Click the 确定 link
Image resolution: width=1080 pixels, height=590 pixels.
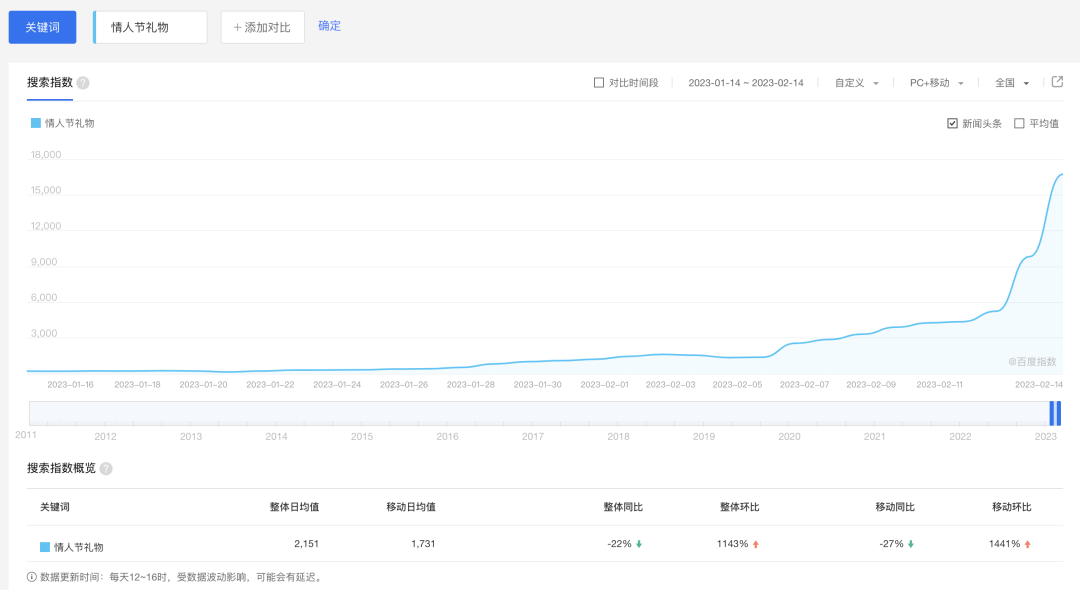329,26
